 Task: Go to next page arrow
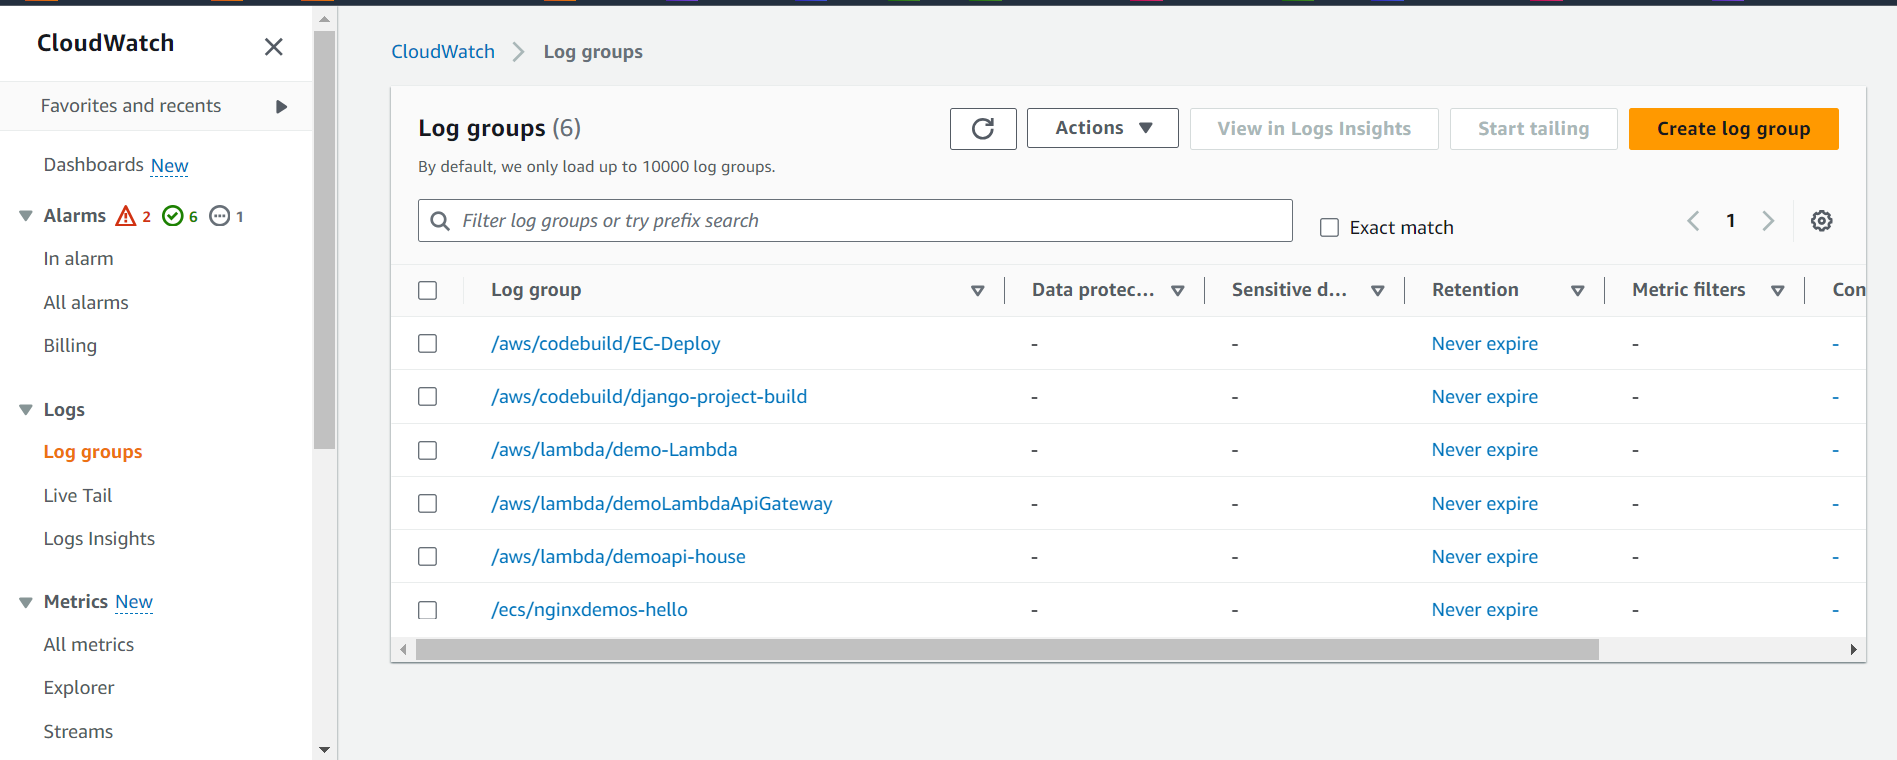(1768, 221)
